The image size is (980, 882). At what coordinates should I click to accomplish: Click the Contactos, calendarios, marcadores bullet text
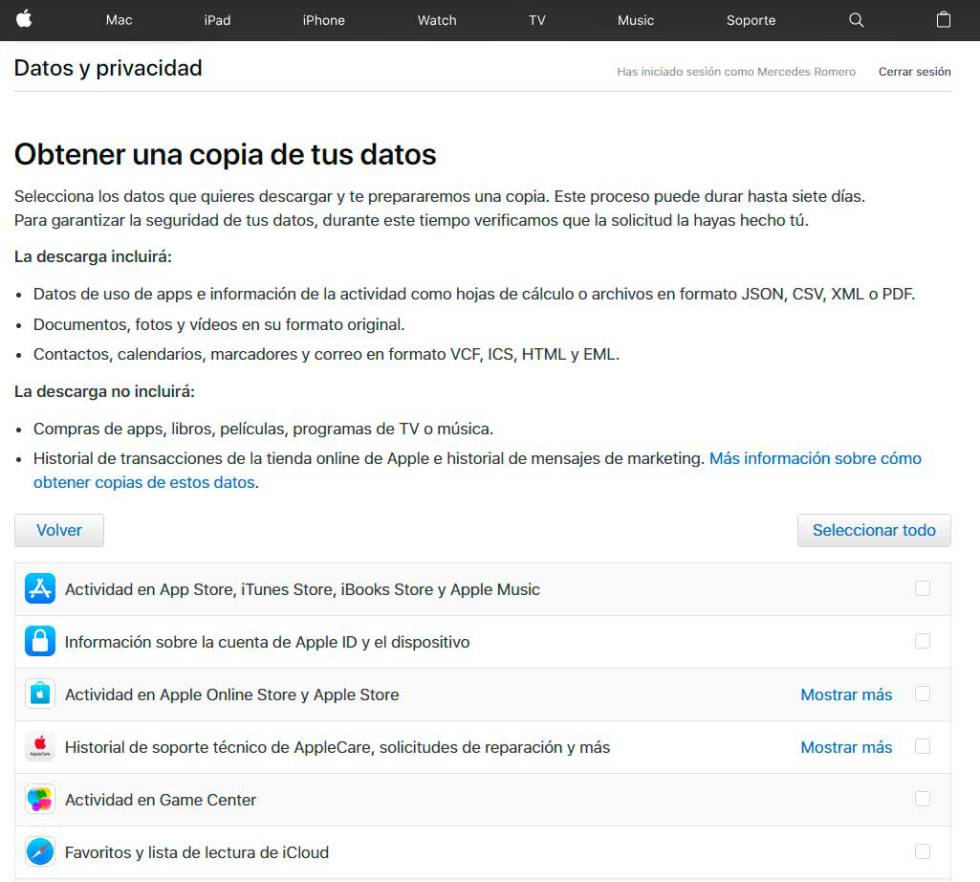tap(326, 354)
